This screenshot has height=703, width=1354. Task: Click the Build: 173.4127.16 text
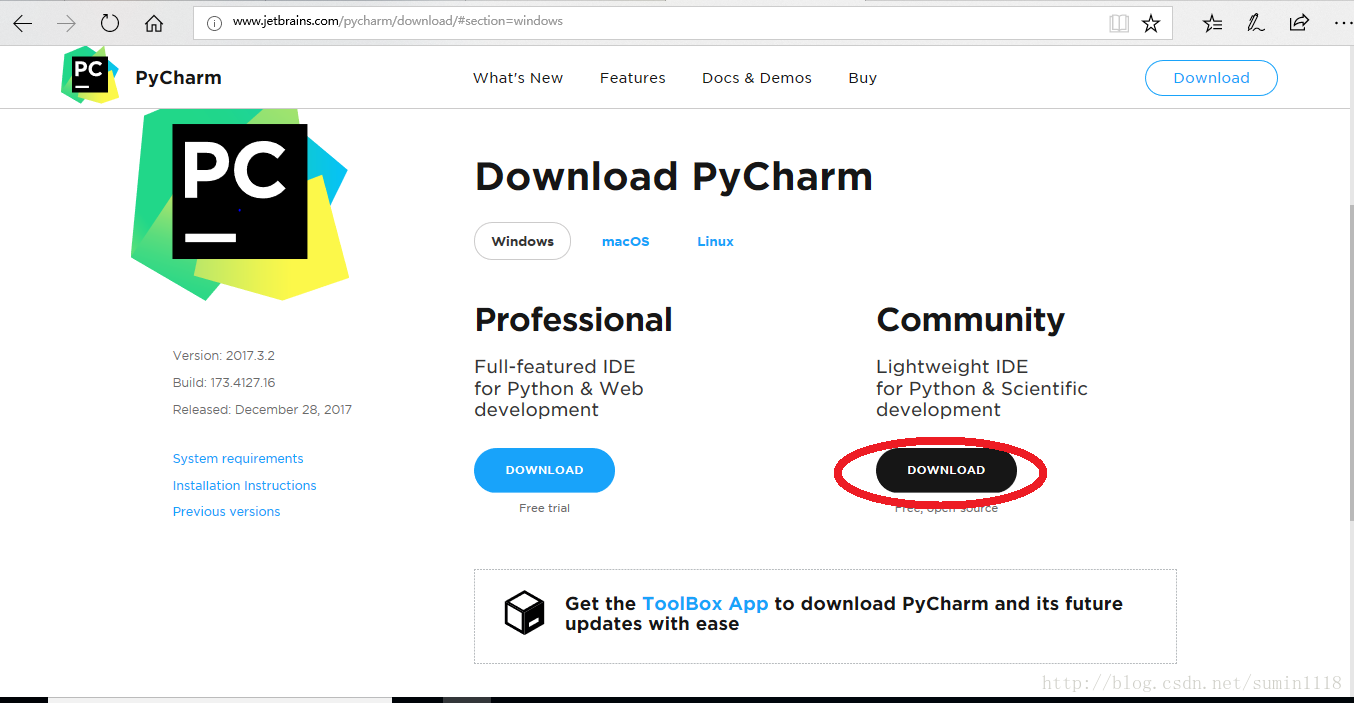(x=224, y=383)
